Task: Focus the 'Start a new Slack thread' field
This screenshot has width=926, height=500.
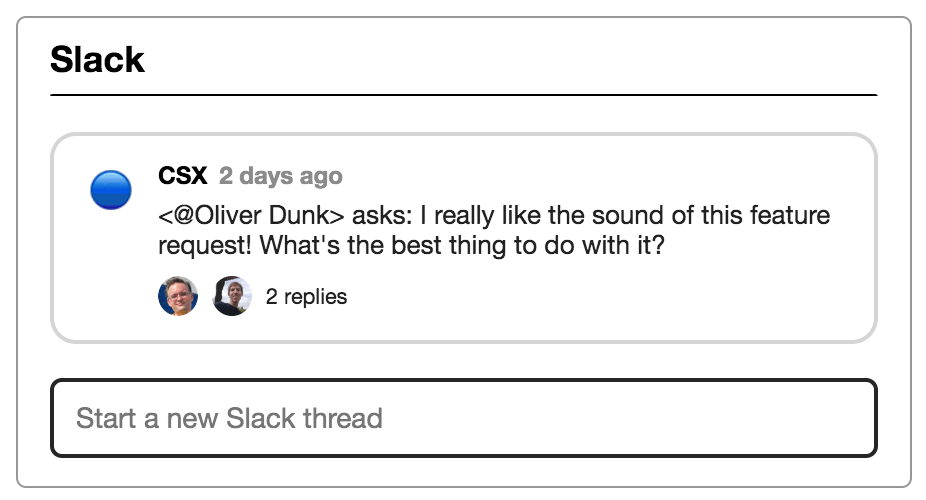Action: click(464, 418)
